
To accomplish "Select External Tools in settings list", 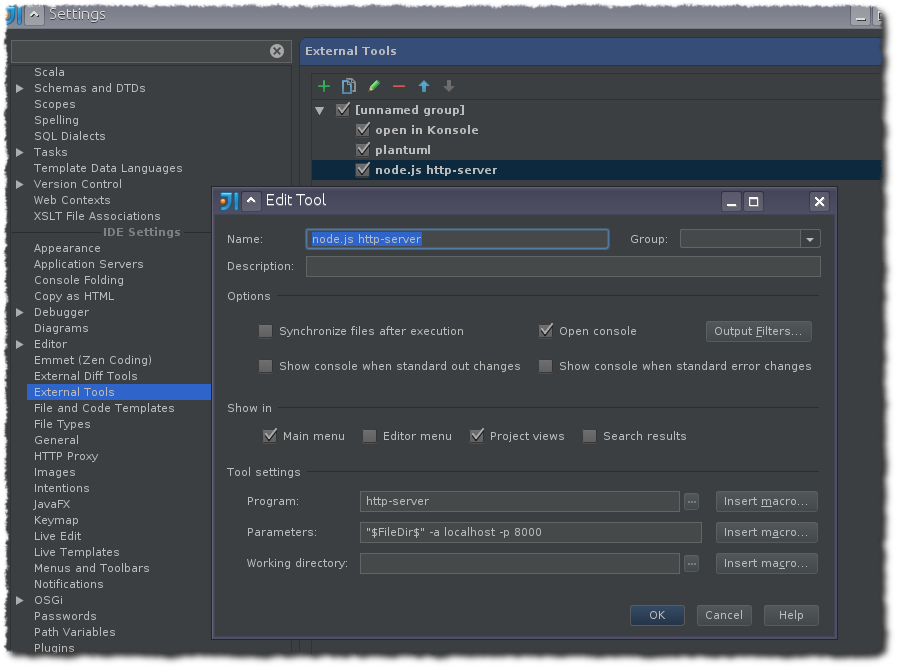I will pos(119,392).
